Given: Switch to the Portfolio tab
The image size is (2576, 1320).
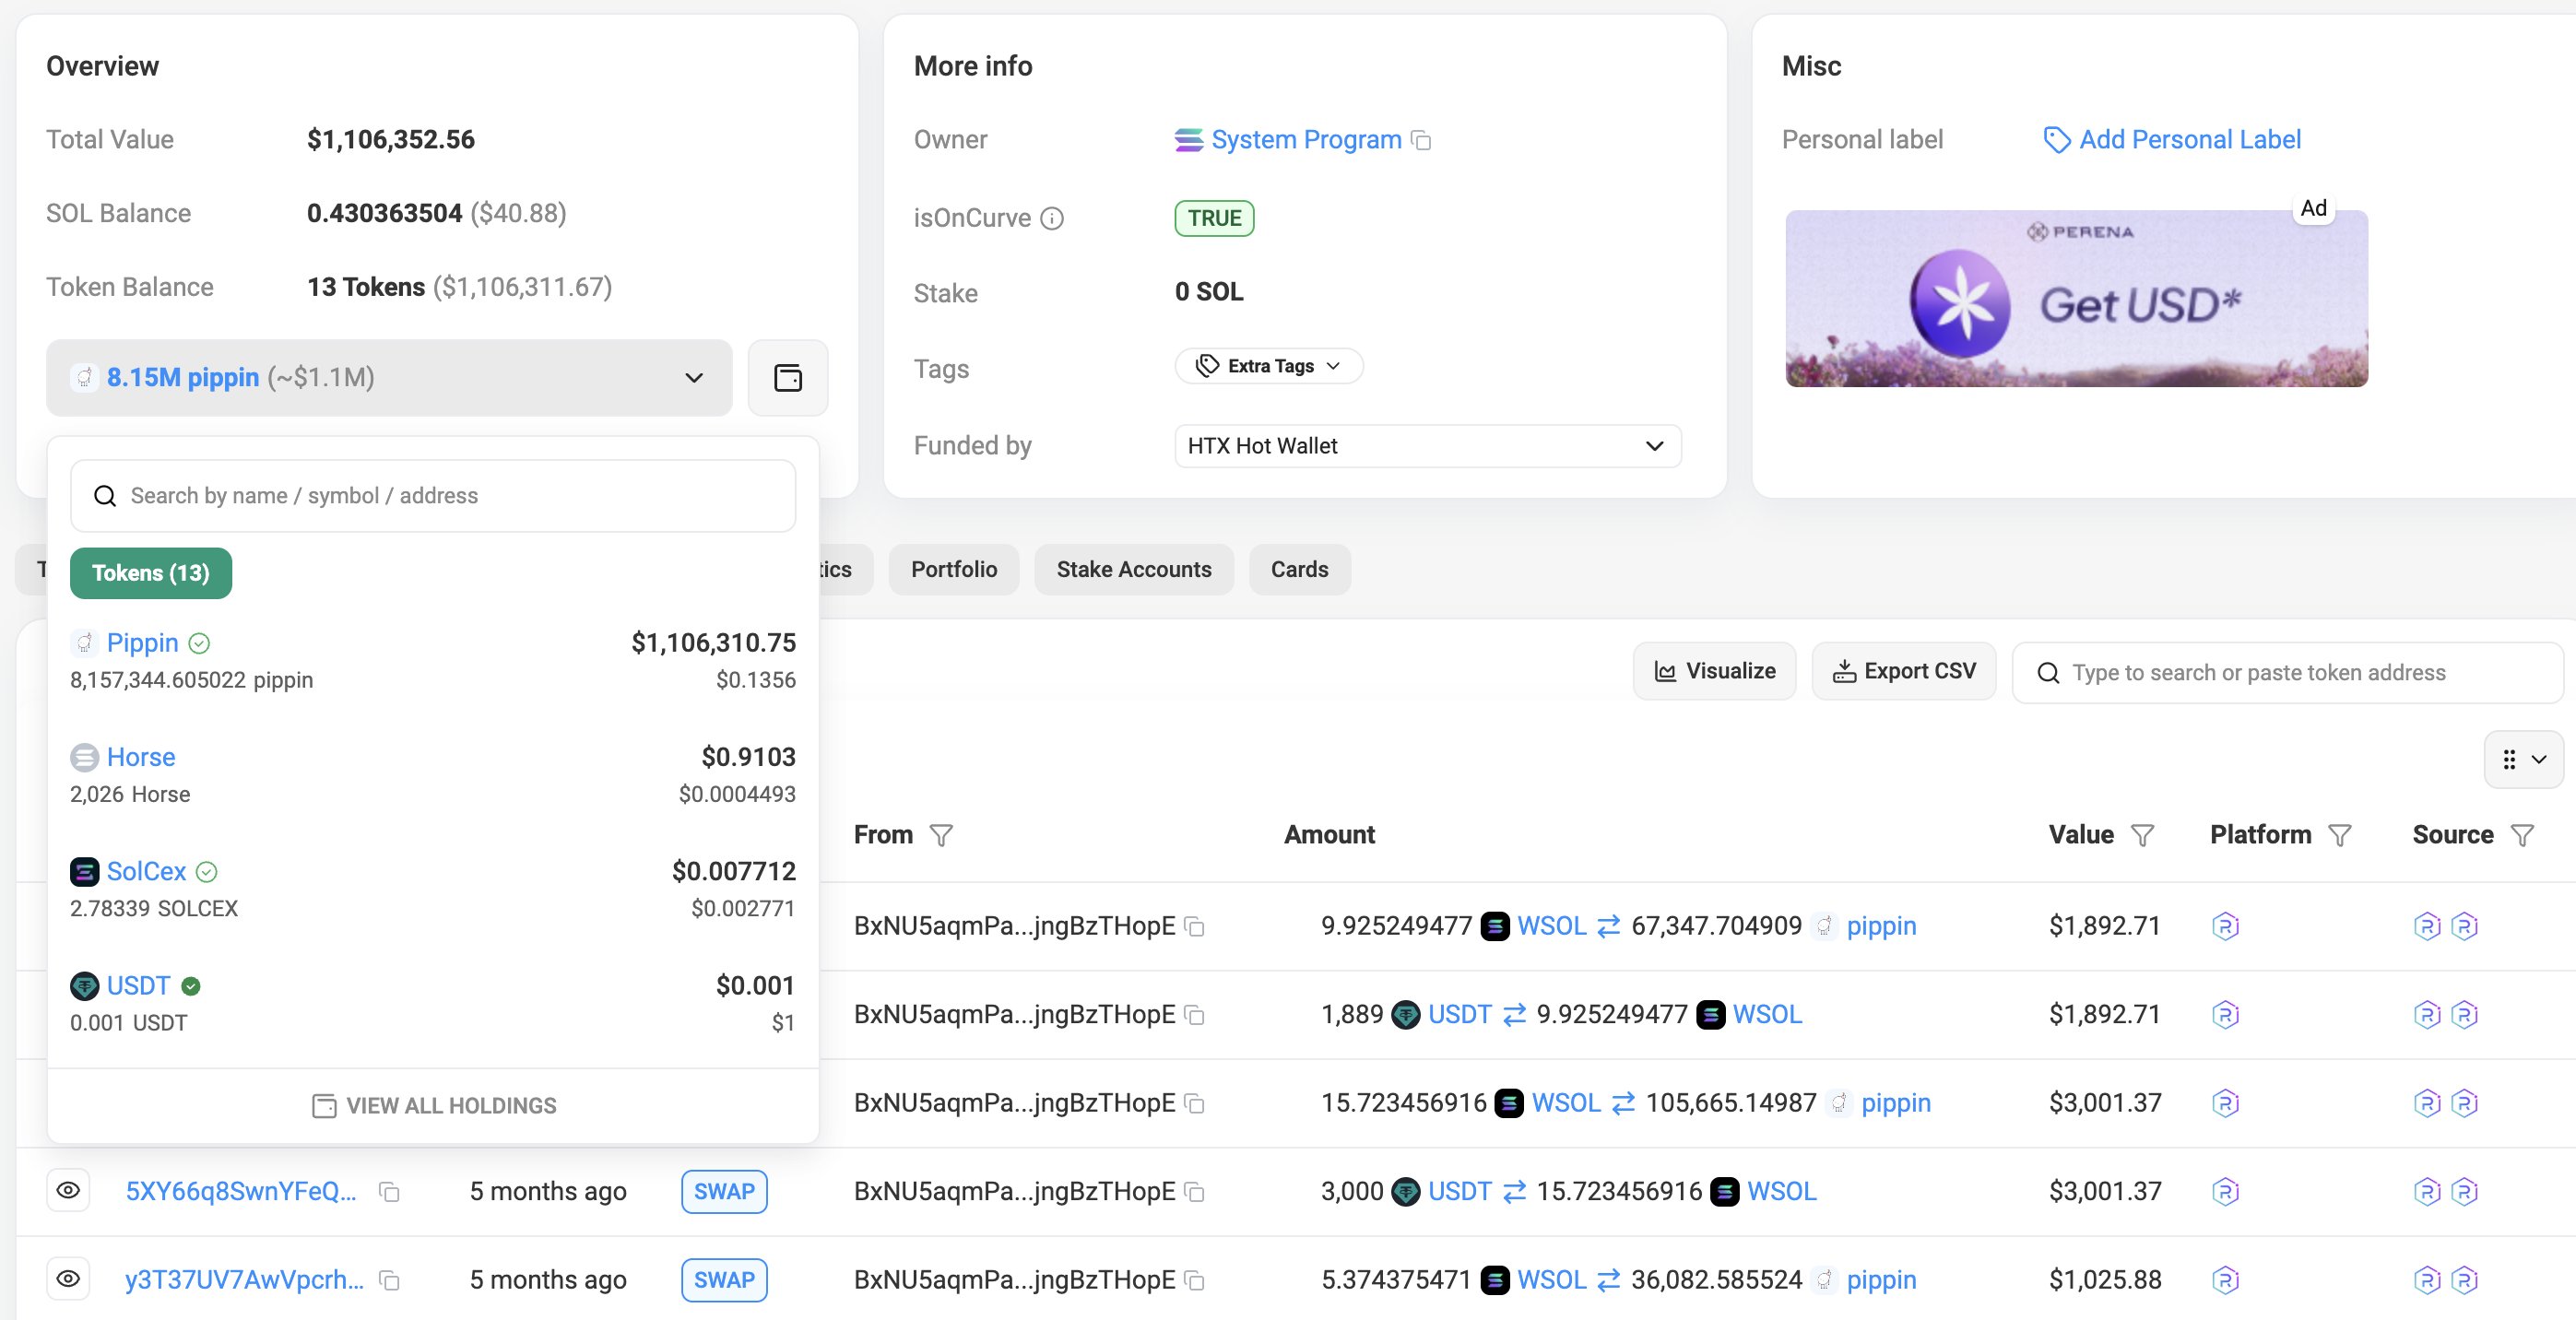Looking at the screenshot, I should pos(953,569).
